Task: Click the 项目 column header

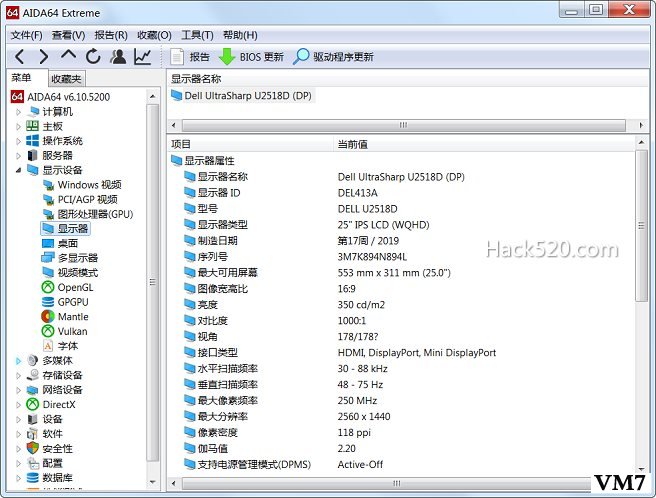Action: [250, 144]
